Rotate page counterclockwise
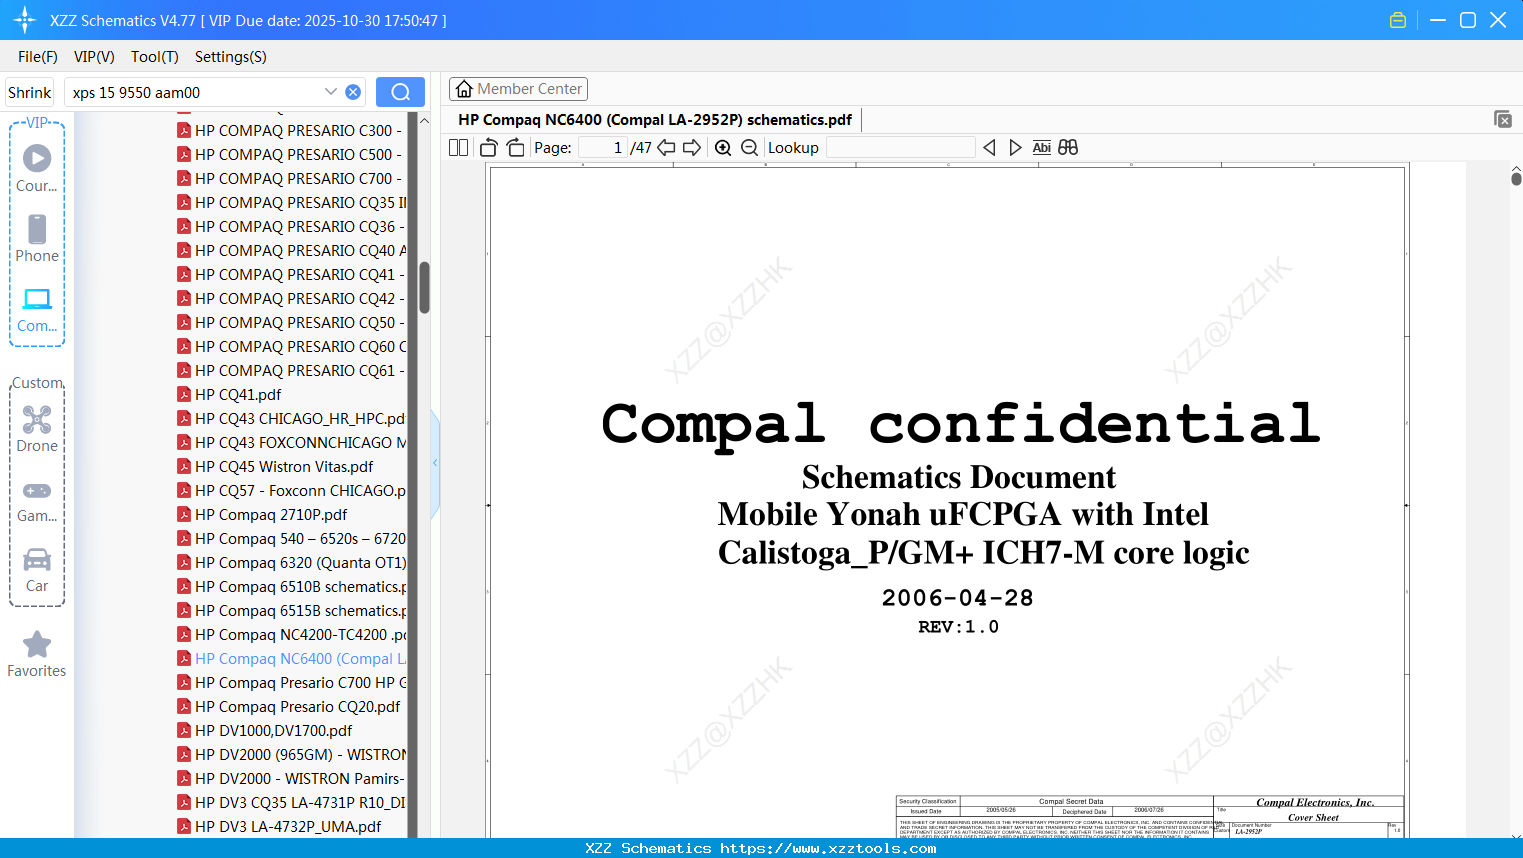1523x858 pixels. pos(489,148)
